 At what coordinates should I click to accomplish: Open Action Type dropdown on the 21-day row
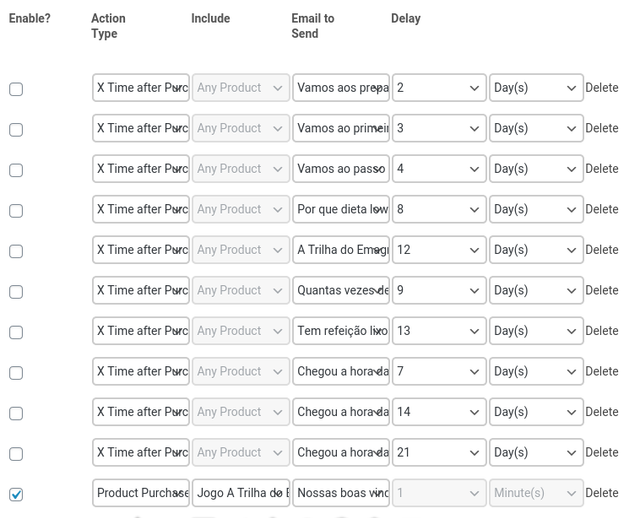click(141, 452)
